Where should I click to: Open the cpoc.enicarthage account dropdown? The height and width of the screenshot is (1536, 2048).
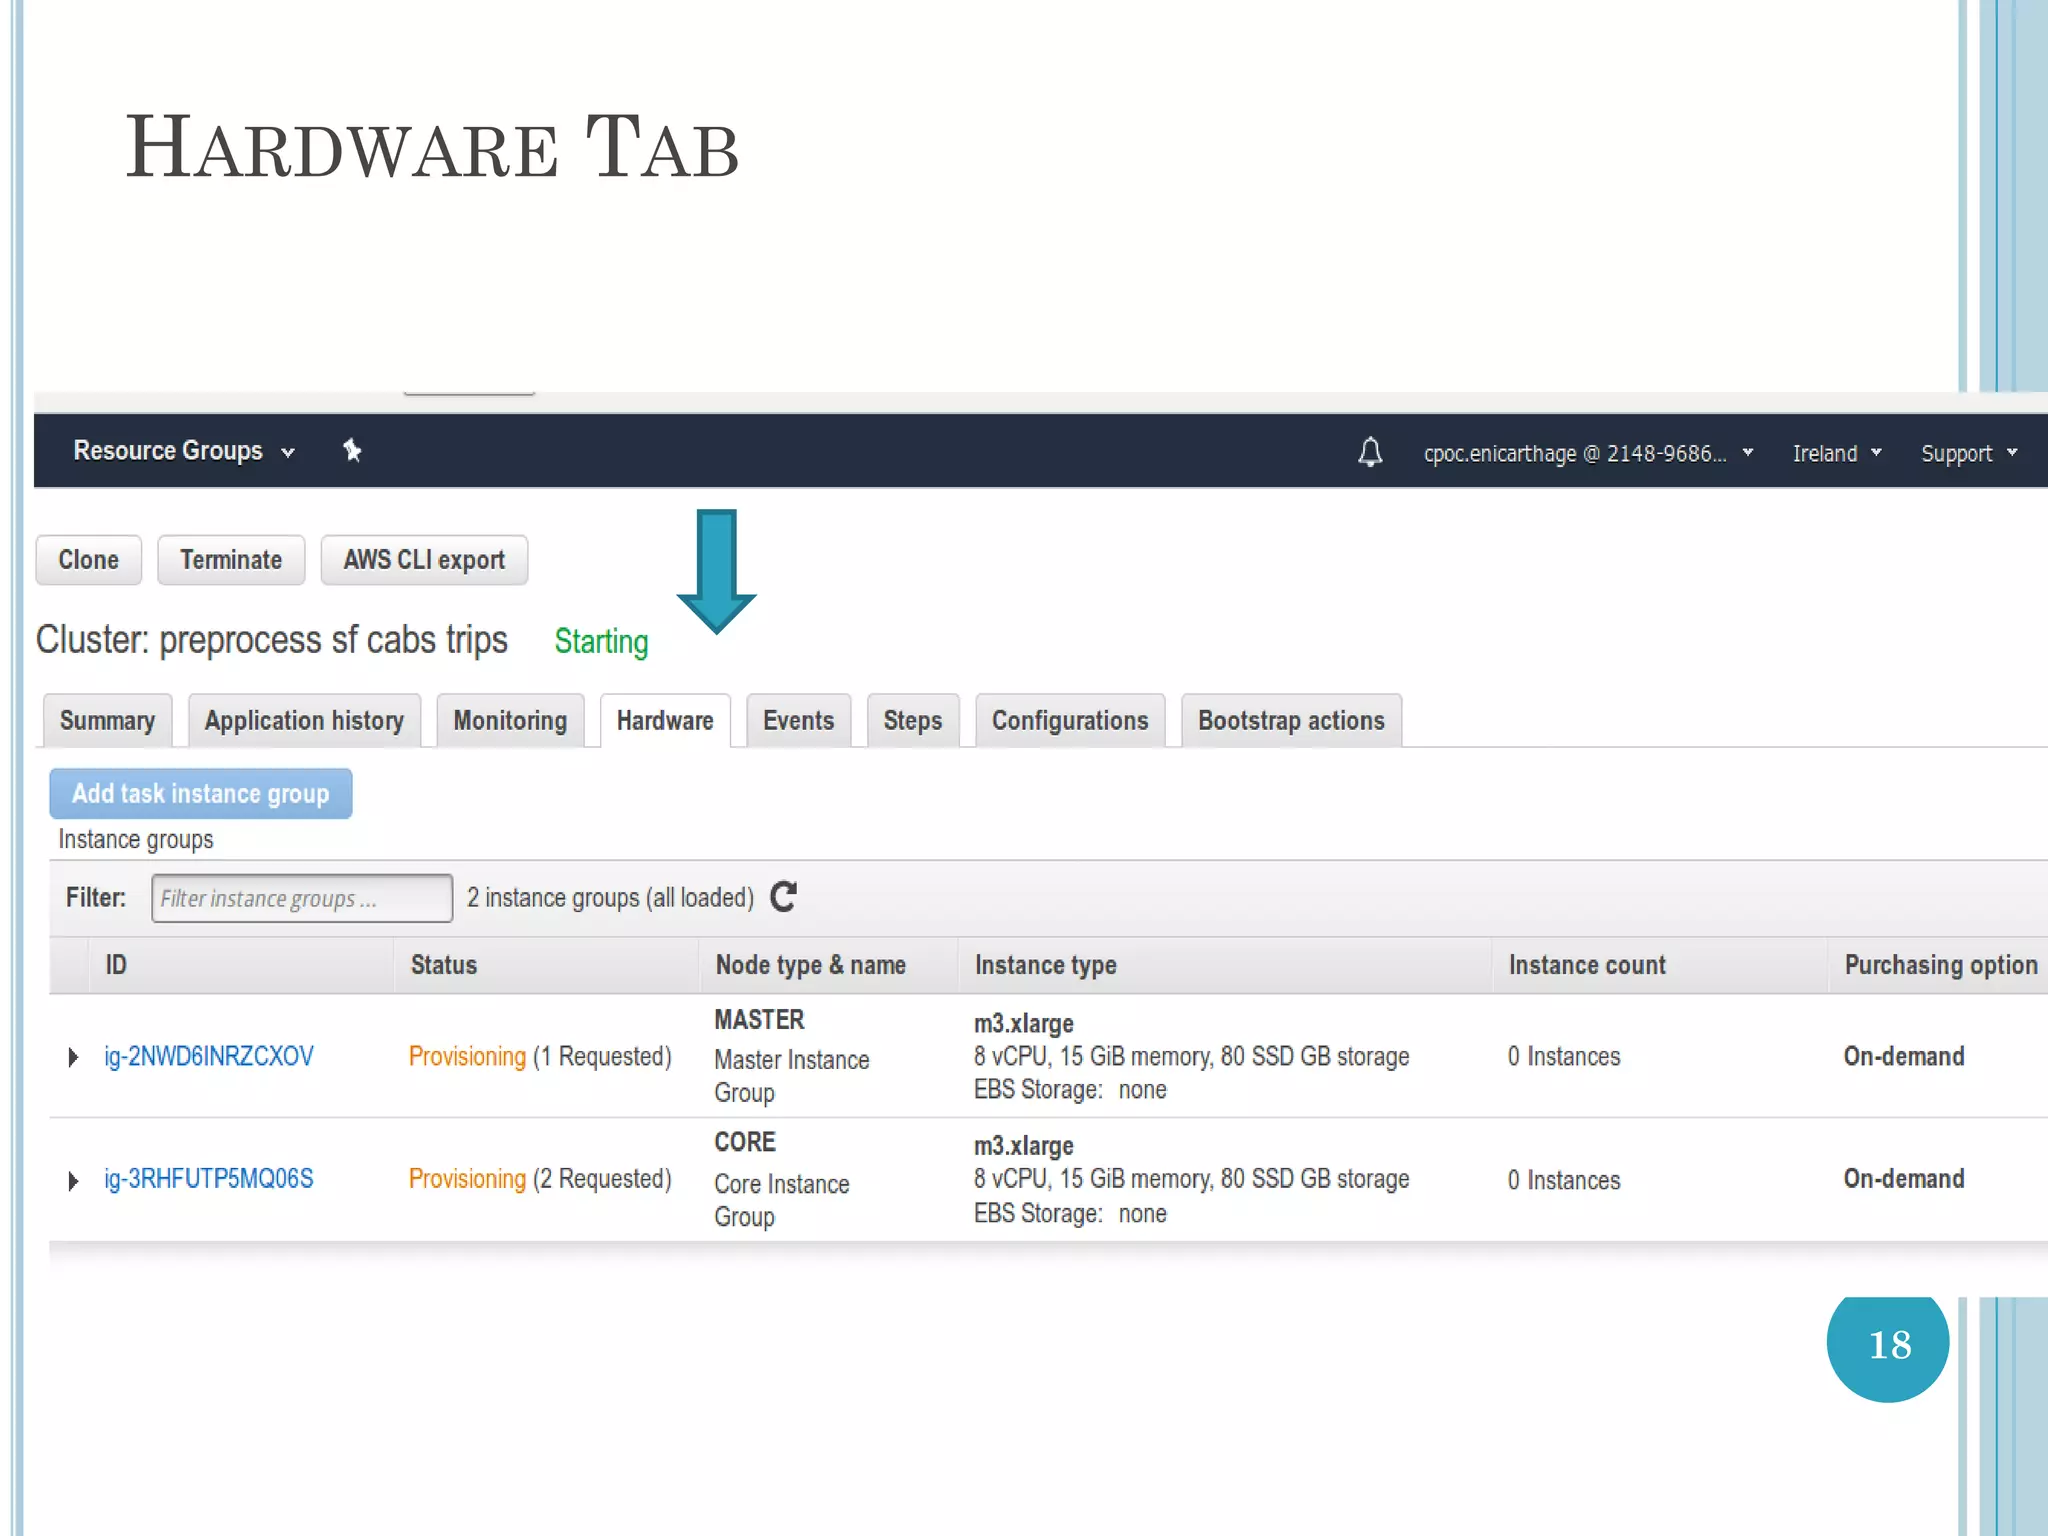1588,453
